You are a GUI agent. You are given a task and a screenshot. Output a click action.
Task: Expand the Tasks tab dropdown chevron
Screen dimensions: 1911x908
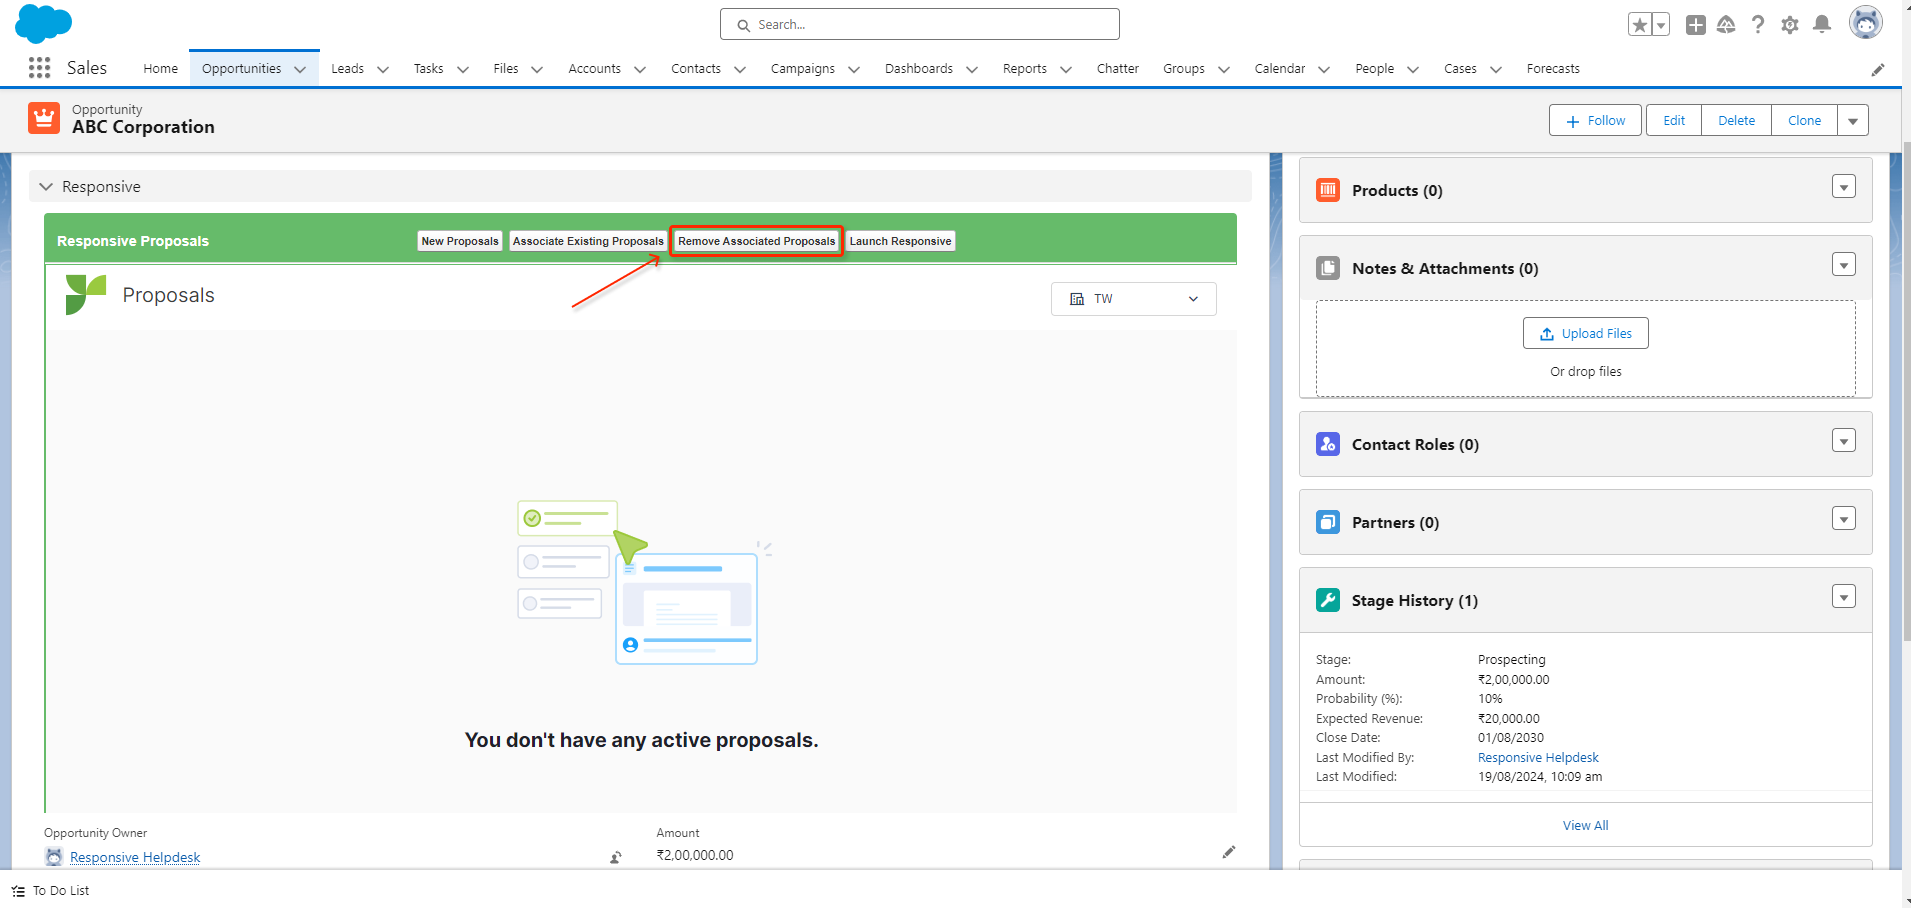463,69
